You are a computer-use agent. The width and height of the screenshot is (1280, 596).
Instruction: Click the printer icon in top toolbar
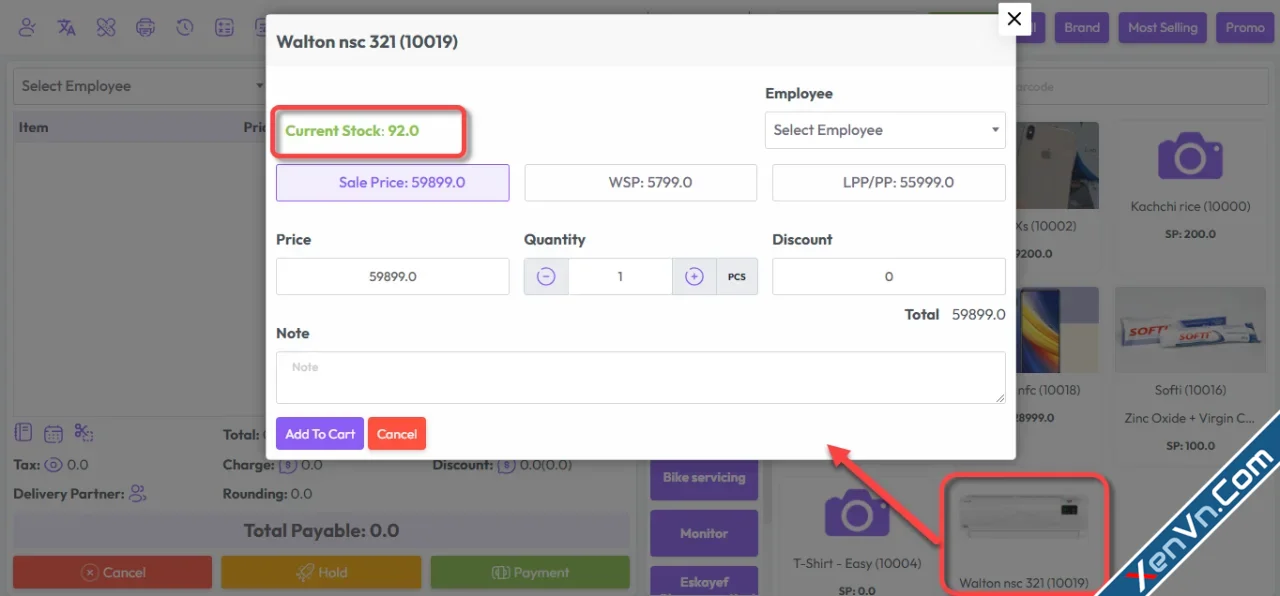coord(145,28)
